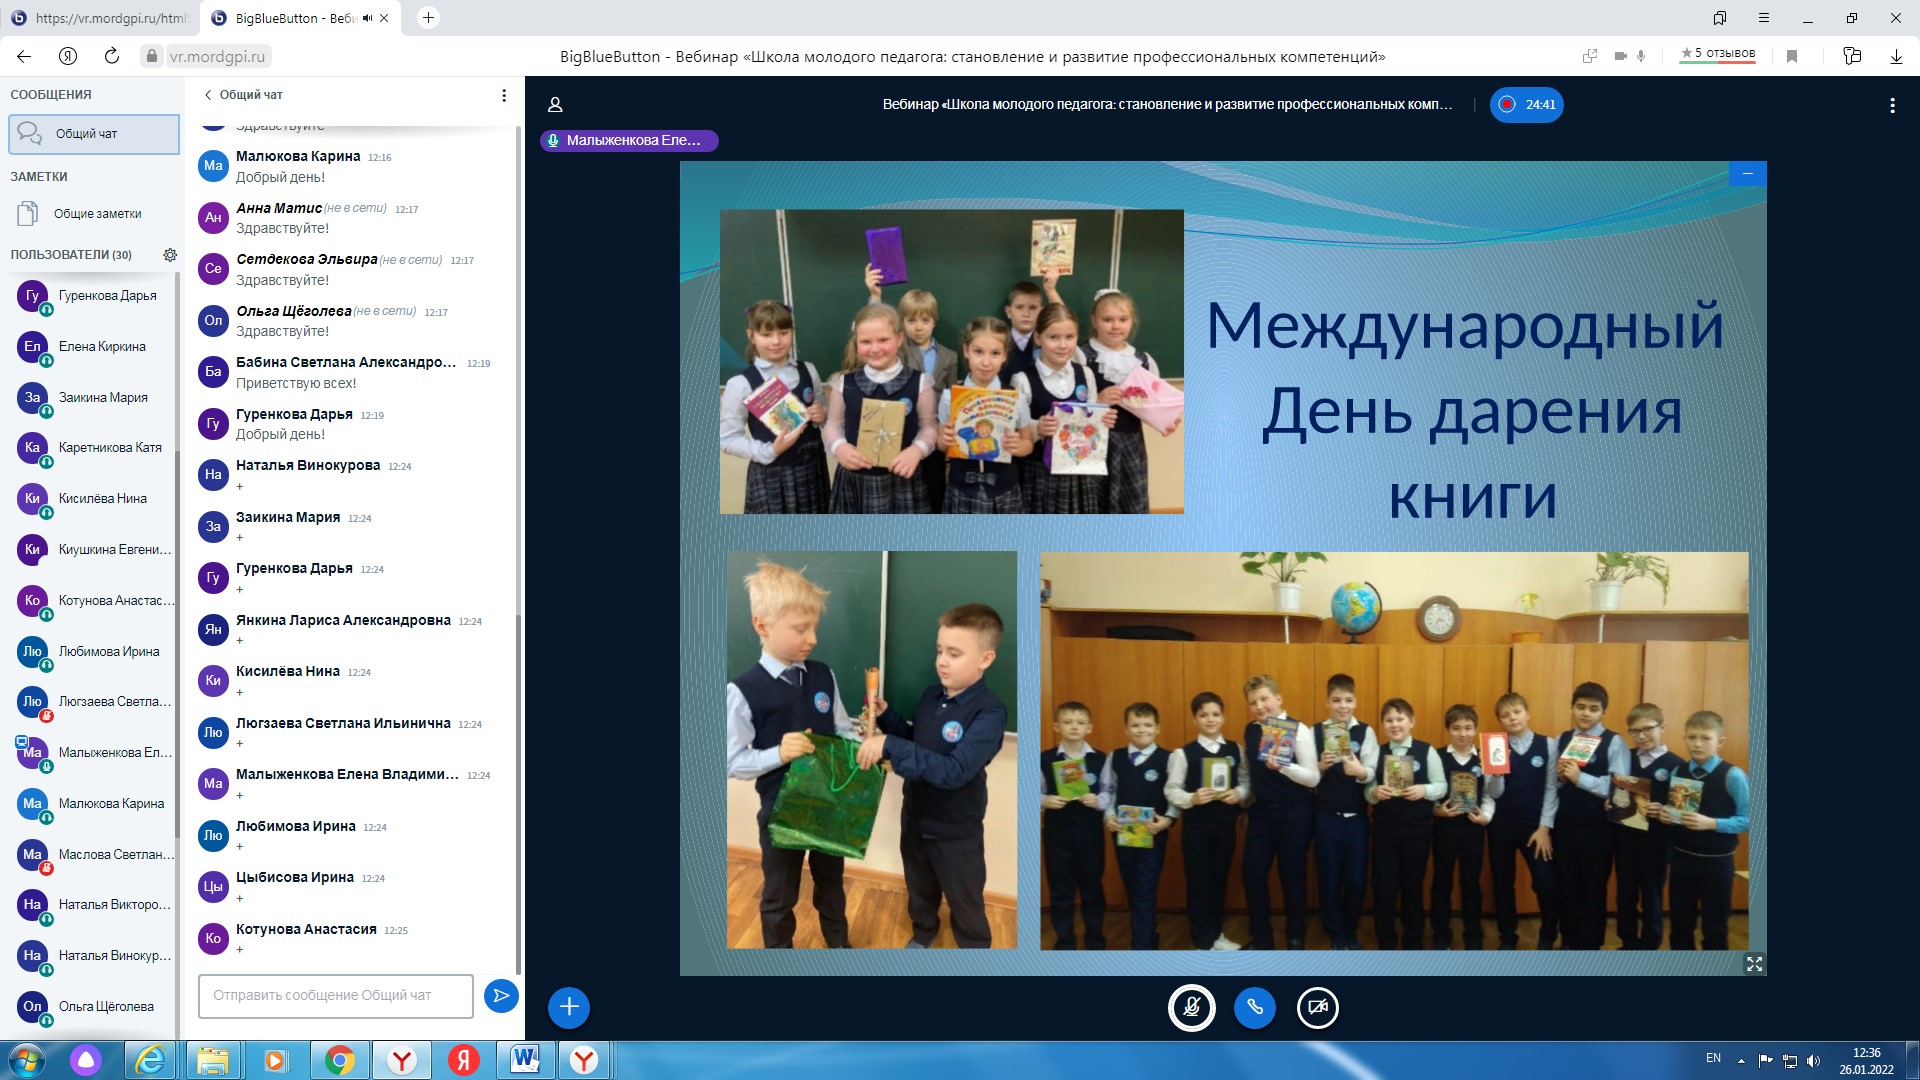
Task: Open Microsoft Word from taskbar
Action: click(524, 1060)
